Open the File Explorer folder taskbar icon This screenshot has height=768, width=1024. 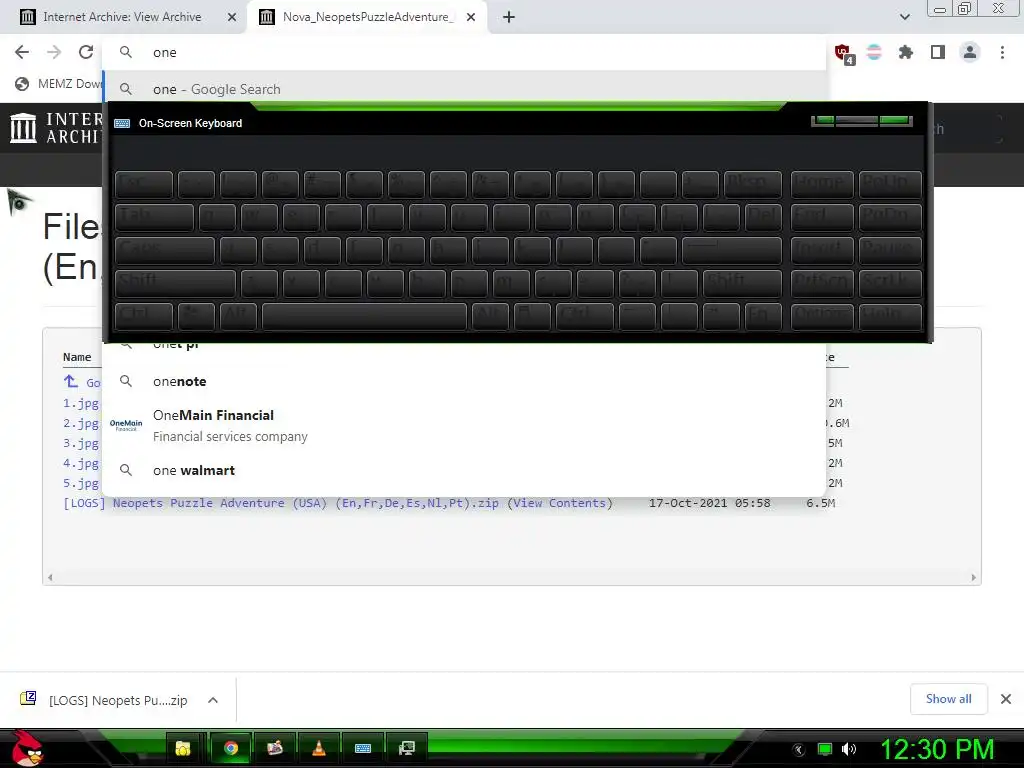tap(183, 748)
